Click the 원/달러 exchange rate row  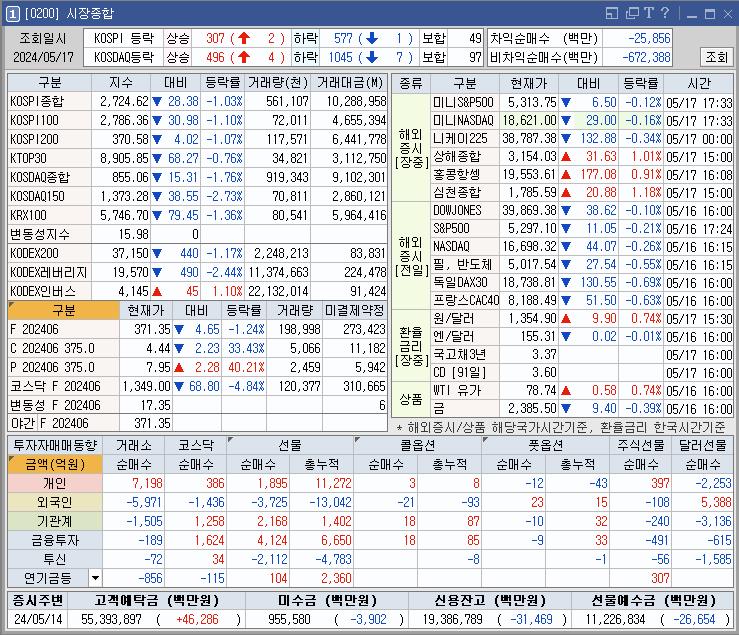[x=582, y=319]
